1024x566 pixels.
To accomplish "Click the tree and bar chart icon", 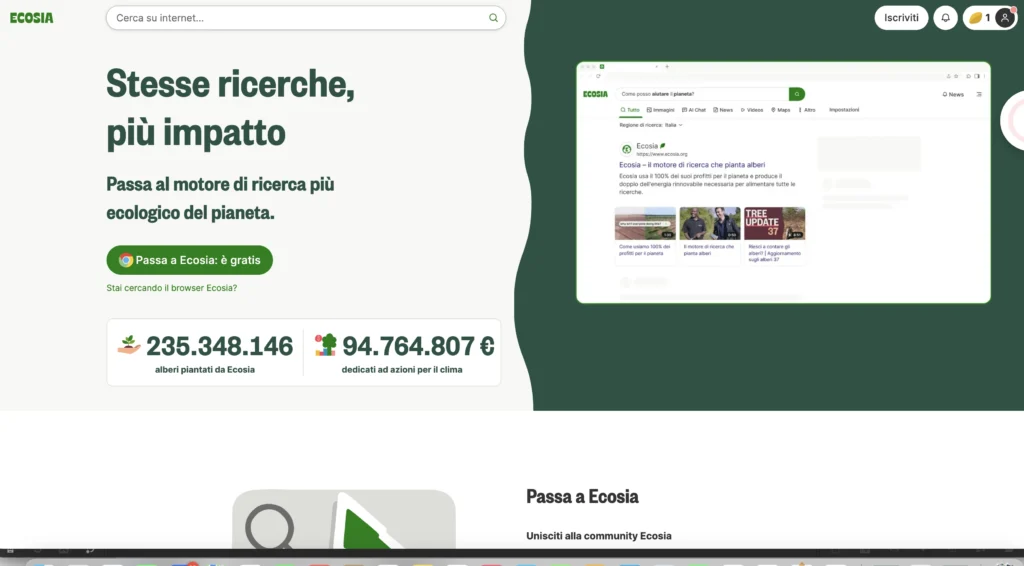I will tap(325, 345).
